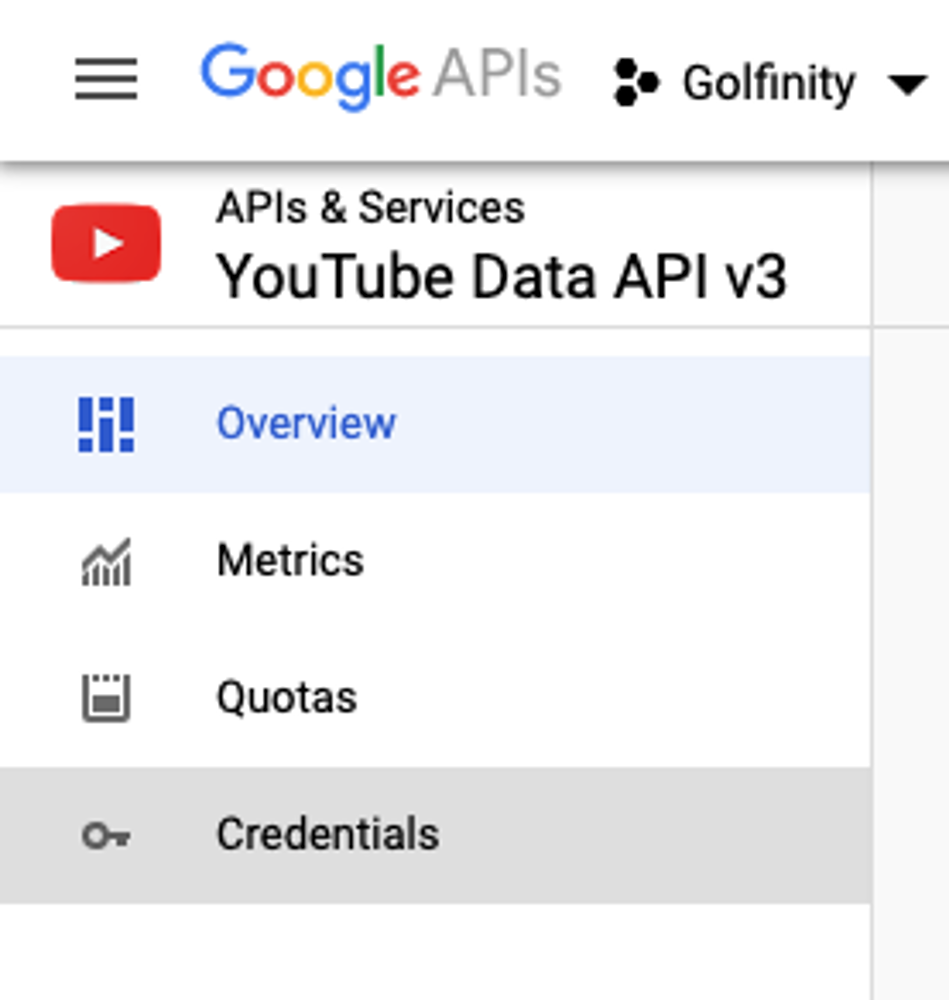The width and height of the screenshot is (949, 1000).
Task: Click the APIs & Services label
Action: point(371,208)
